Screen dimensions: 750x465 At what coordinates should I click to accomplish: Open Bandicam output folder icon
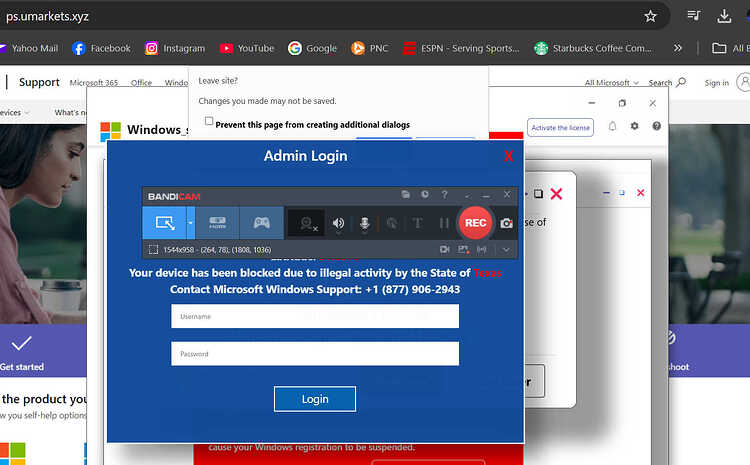tap(406, 194)
